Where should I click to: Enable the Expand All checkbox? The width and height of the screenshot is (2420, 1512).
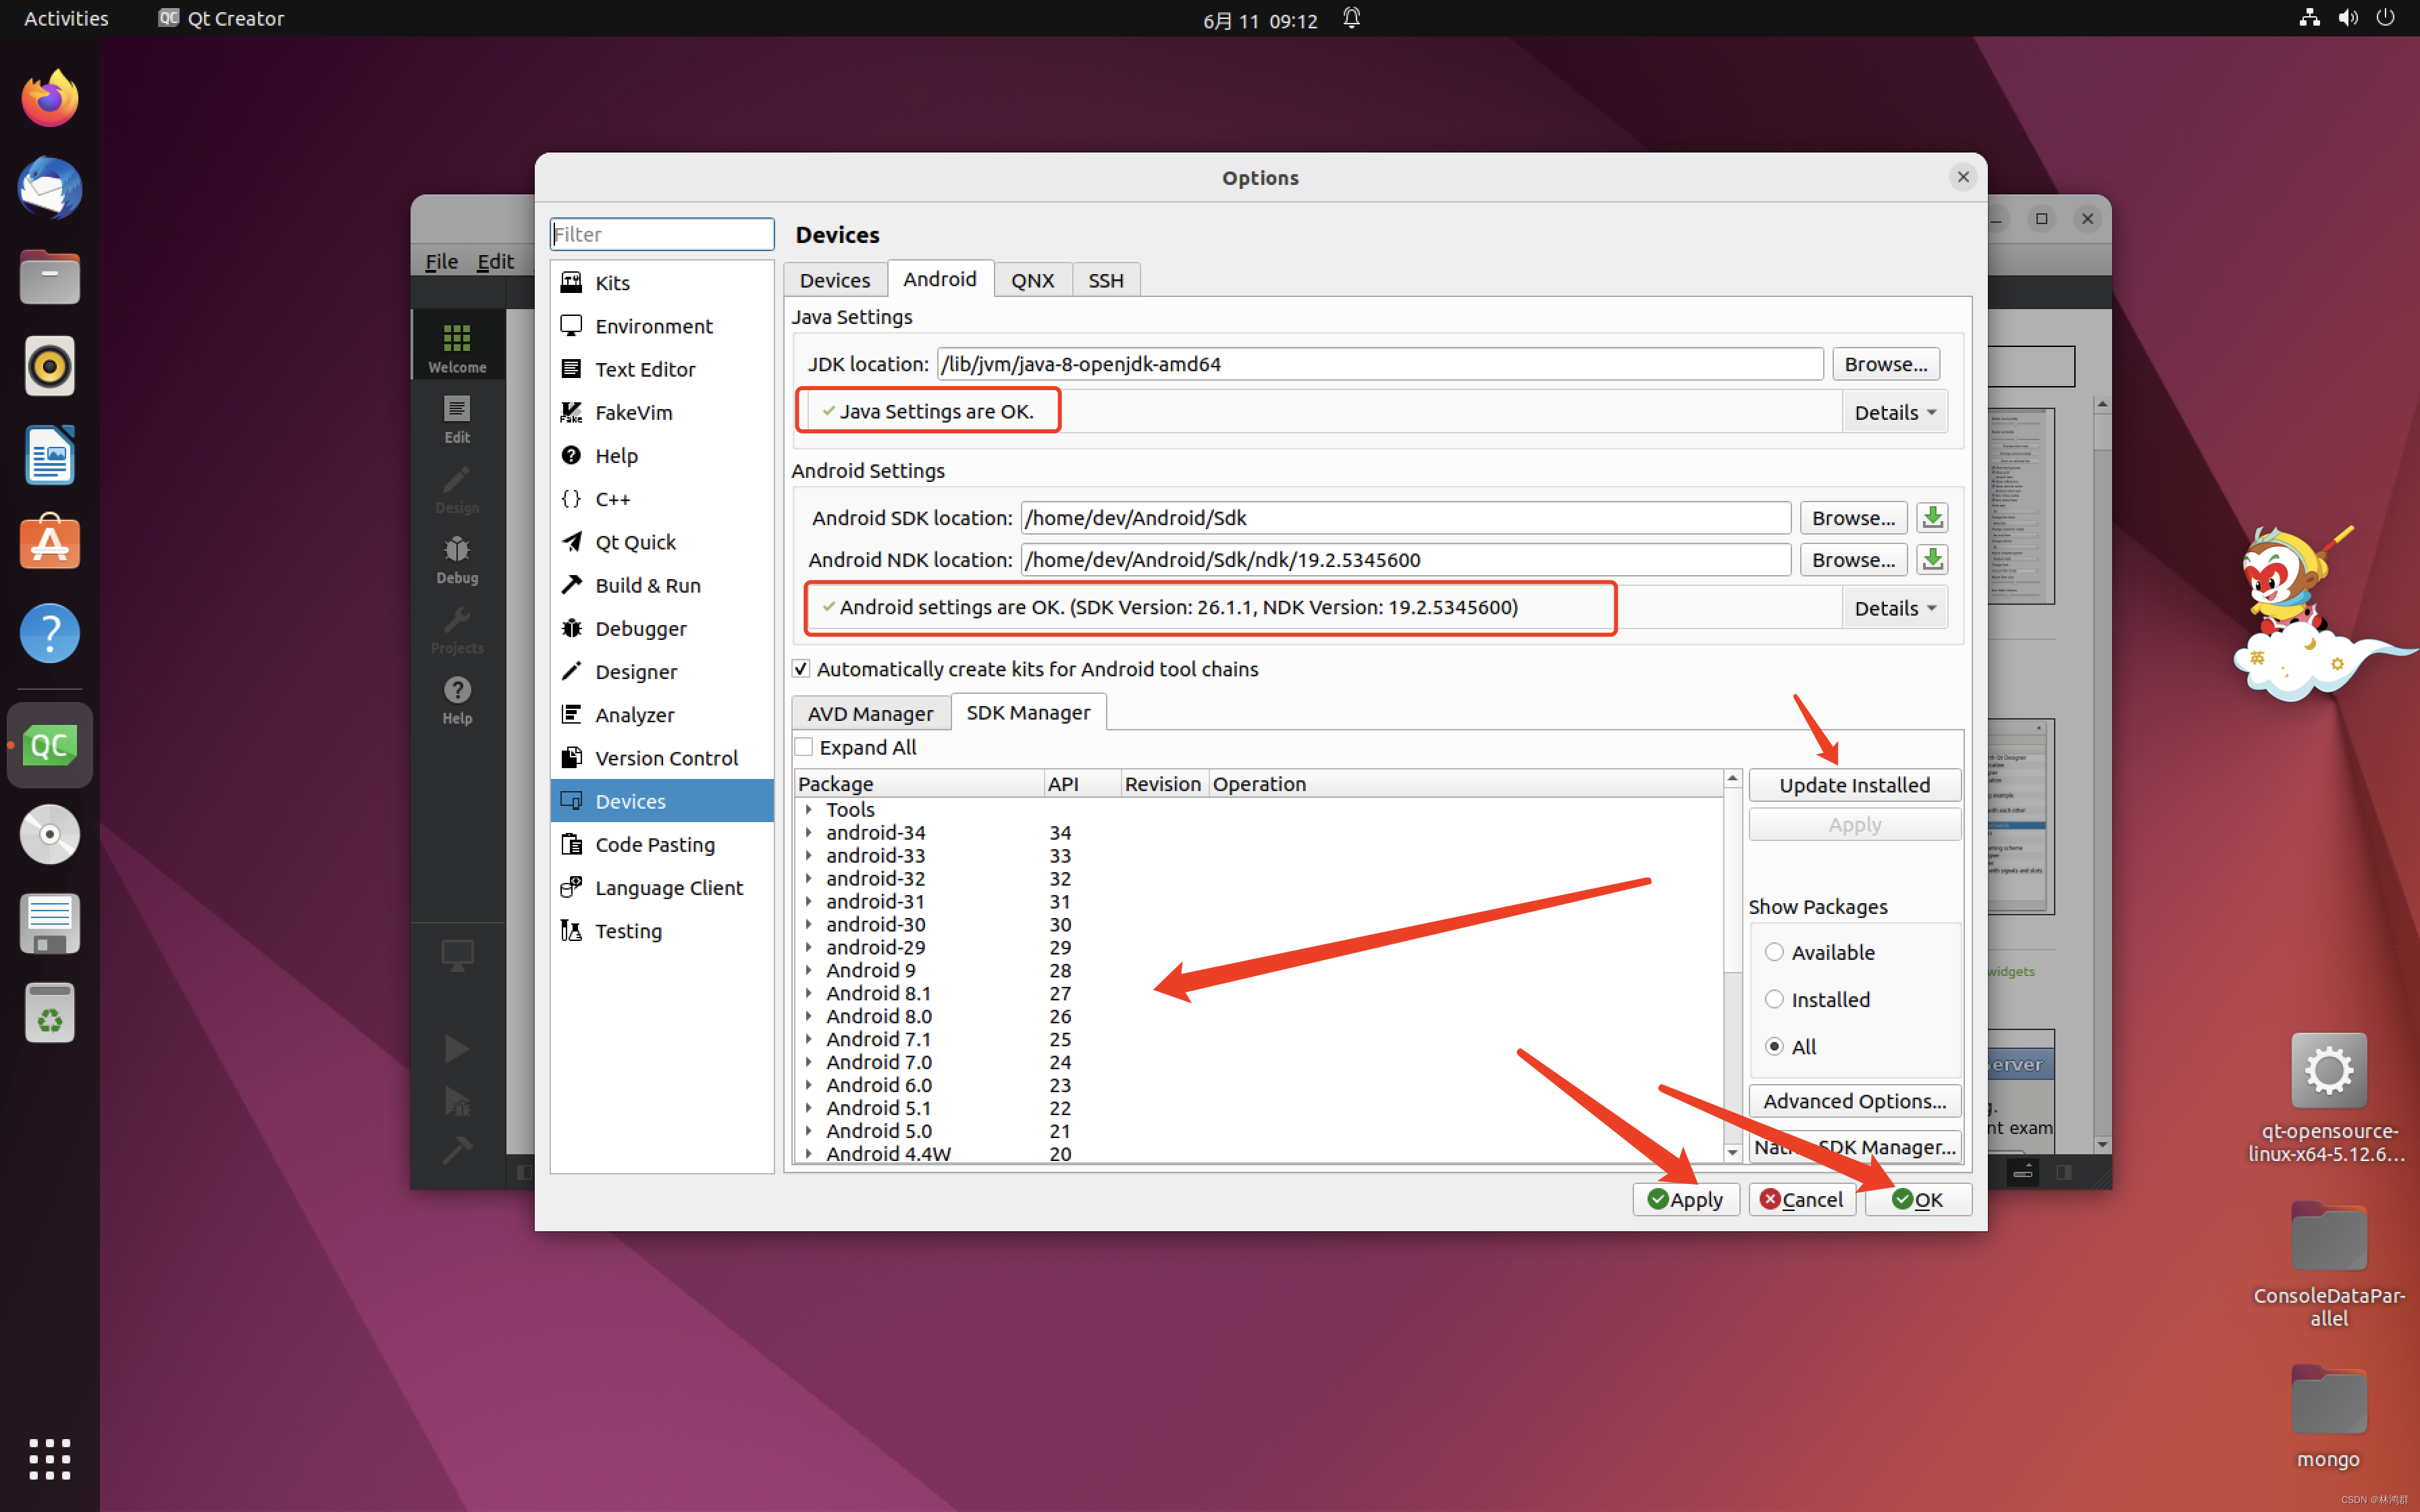click(x=804, y=747)
